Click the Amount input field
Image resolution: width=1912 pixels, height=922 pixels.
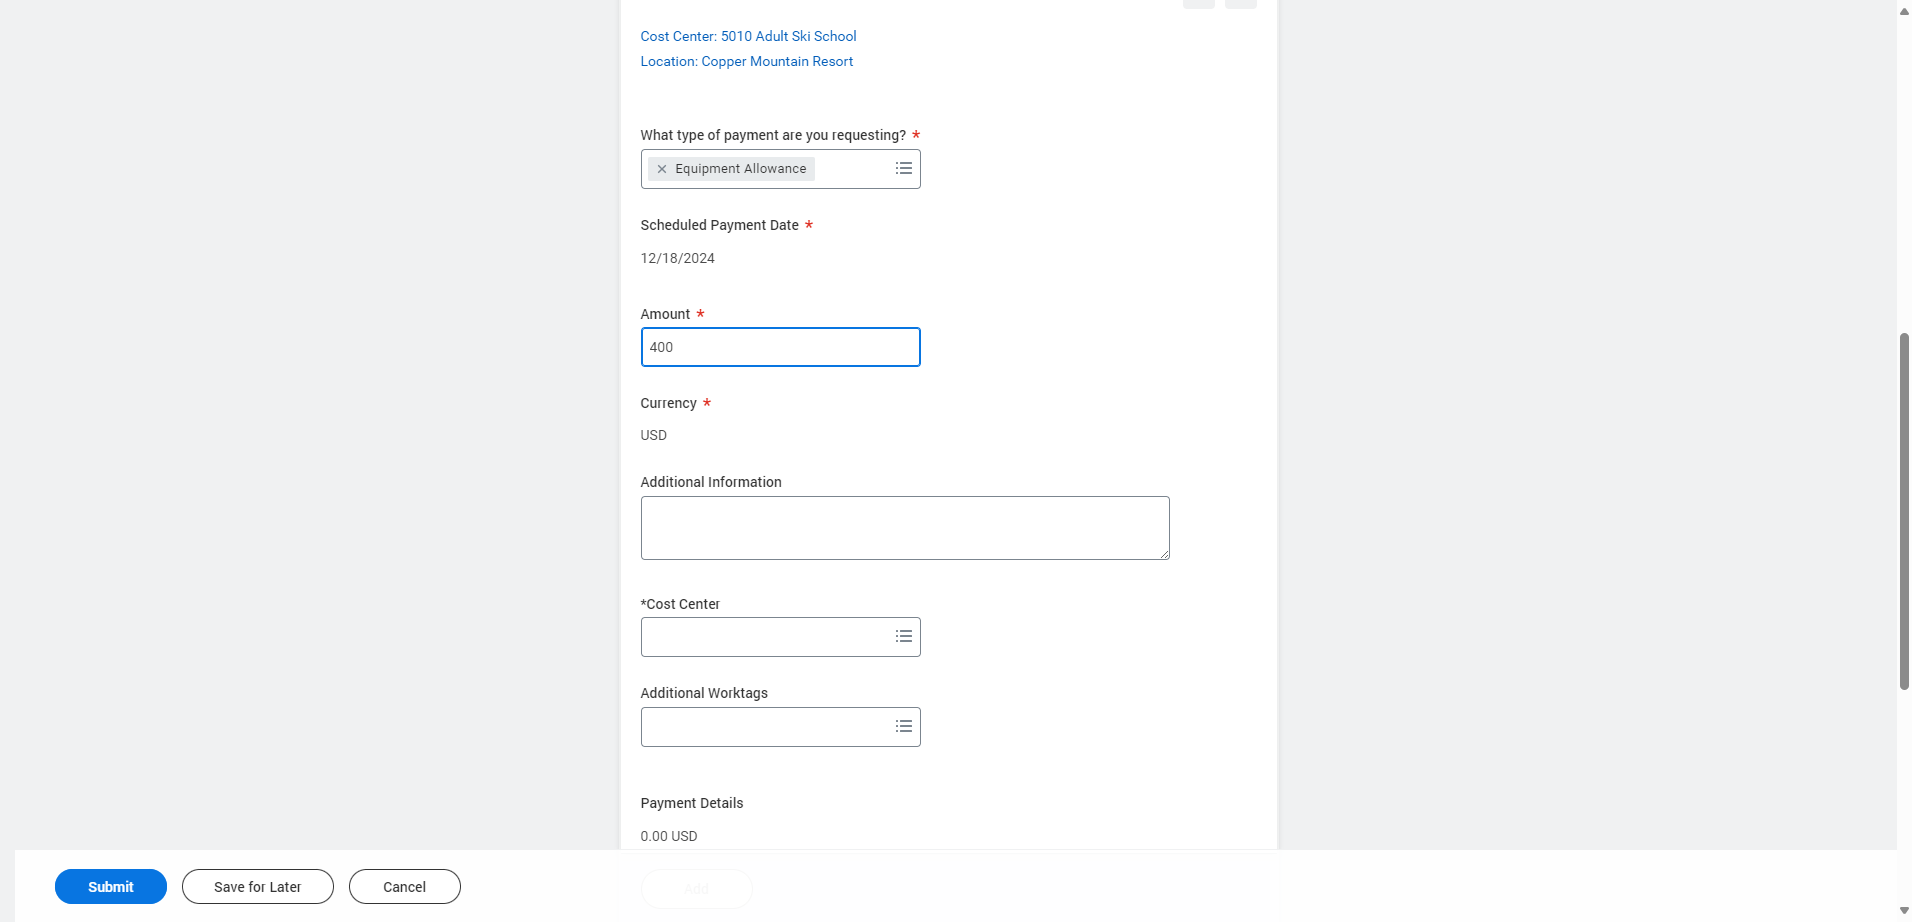pyautogui.click(x=780, y=347)
